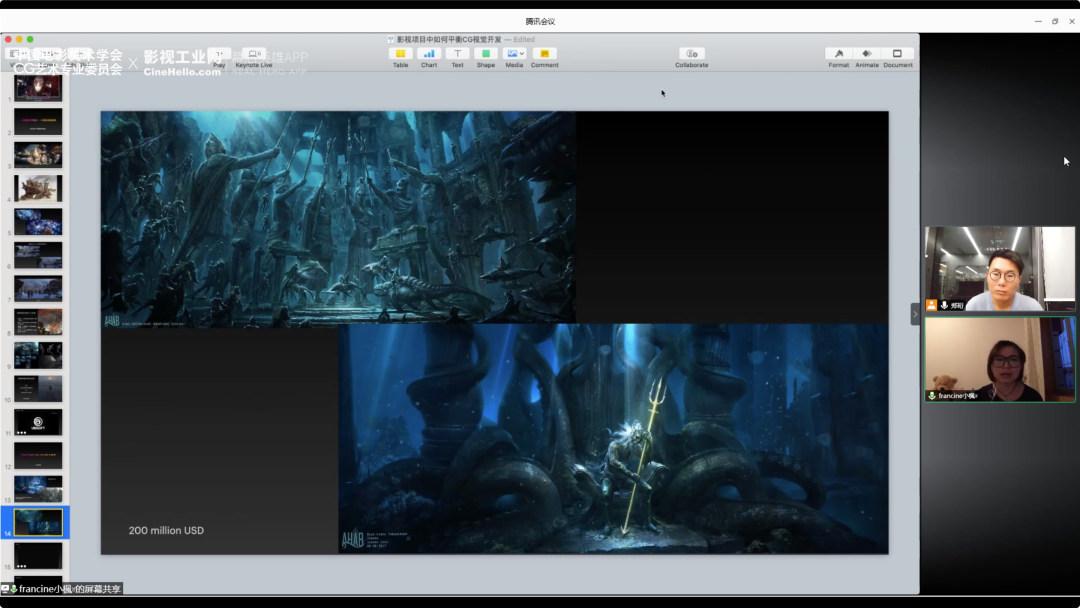Add a comment with the Comment icon
Image resolution: width=1080 pixels, height=608 pixels.
click(544, 54)
